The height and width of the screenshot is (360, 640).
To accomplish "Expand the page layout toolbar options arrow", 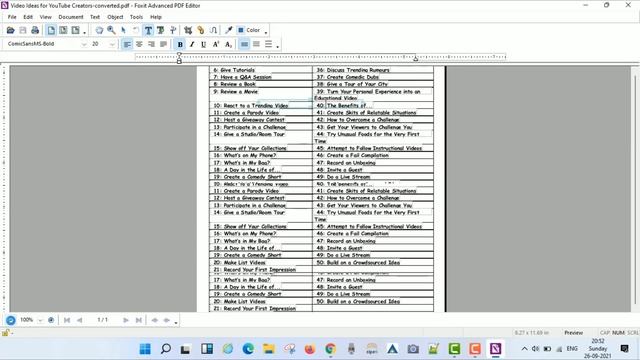I will (x=84, y=32).
